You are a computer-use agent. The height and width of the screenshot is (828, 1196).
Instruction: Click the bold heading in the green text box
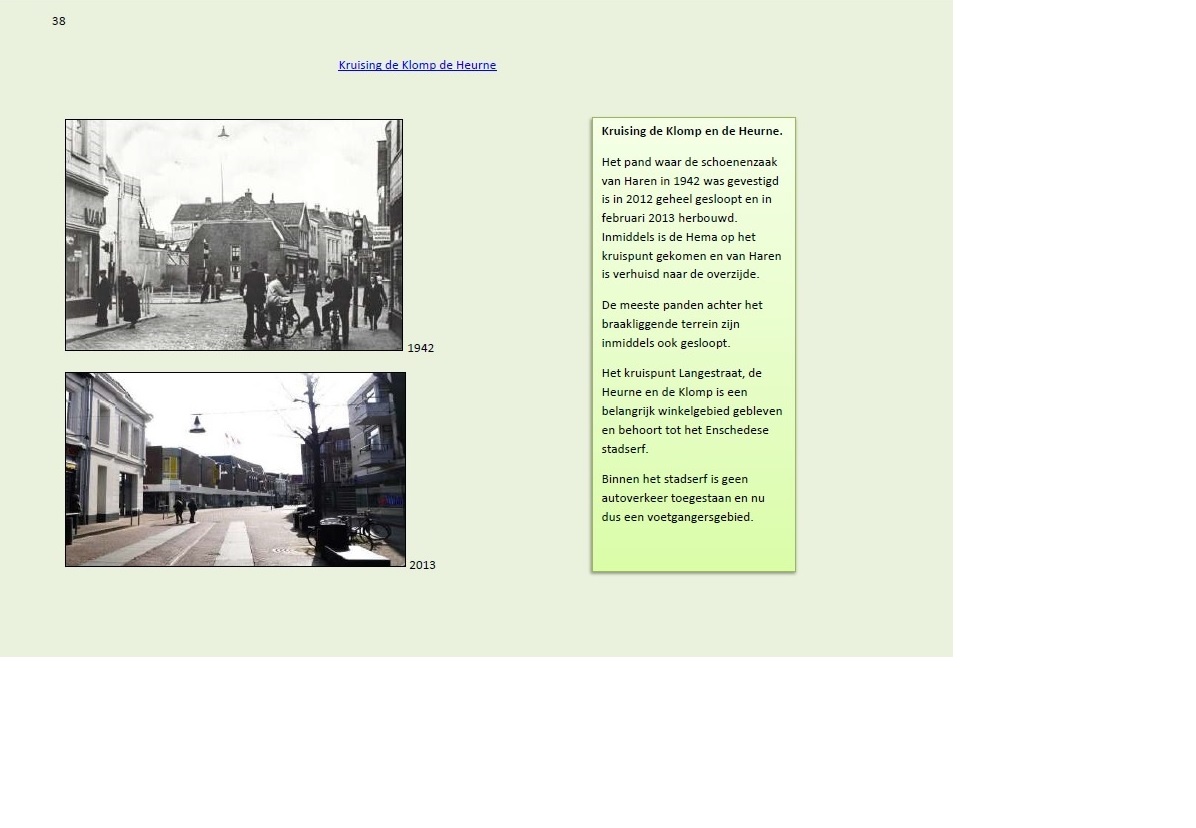tap(692, 131)
